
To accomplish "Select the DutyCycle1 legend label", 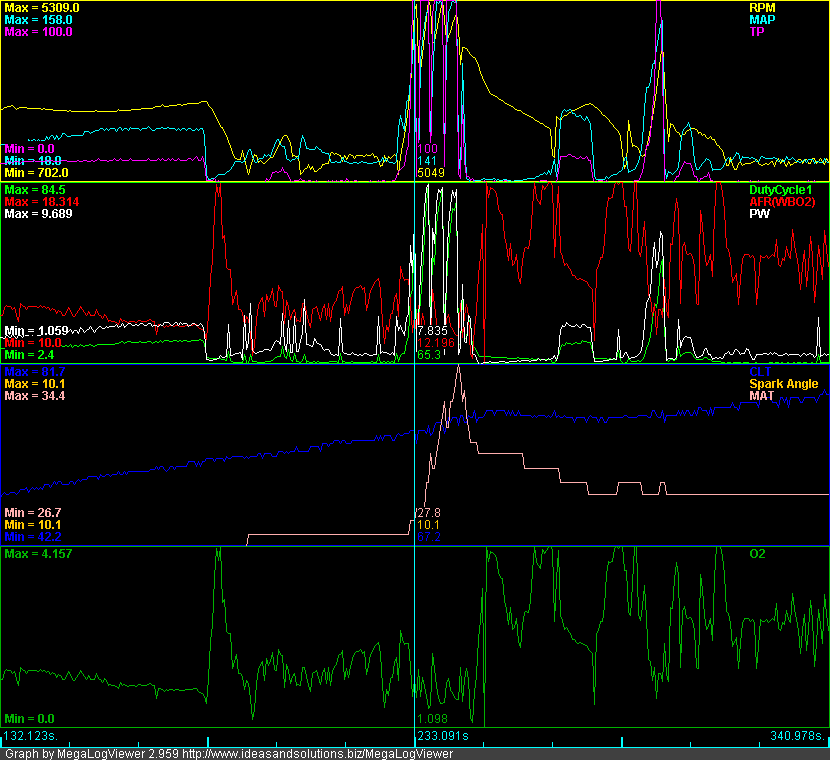I will [783, 189].
